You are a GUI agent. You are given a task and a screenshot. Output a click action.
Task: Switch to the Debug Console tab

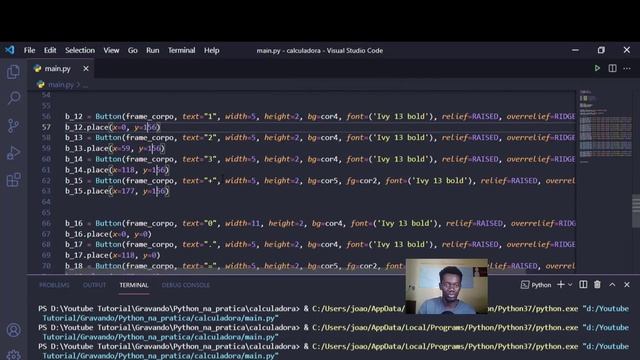[x=186, y=285]
